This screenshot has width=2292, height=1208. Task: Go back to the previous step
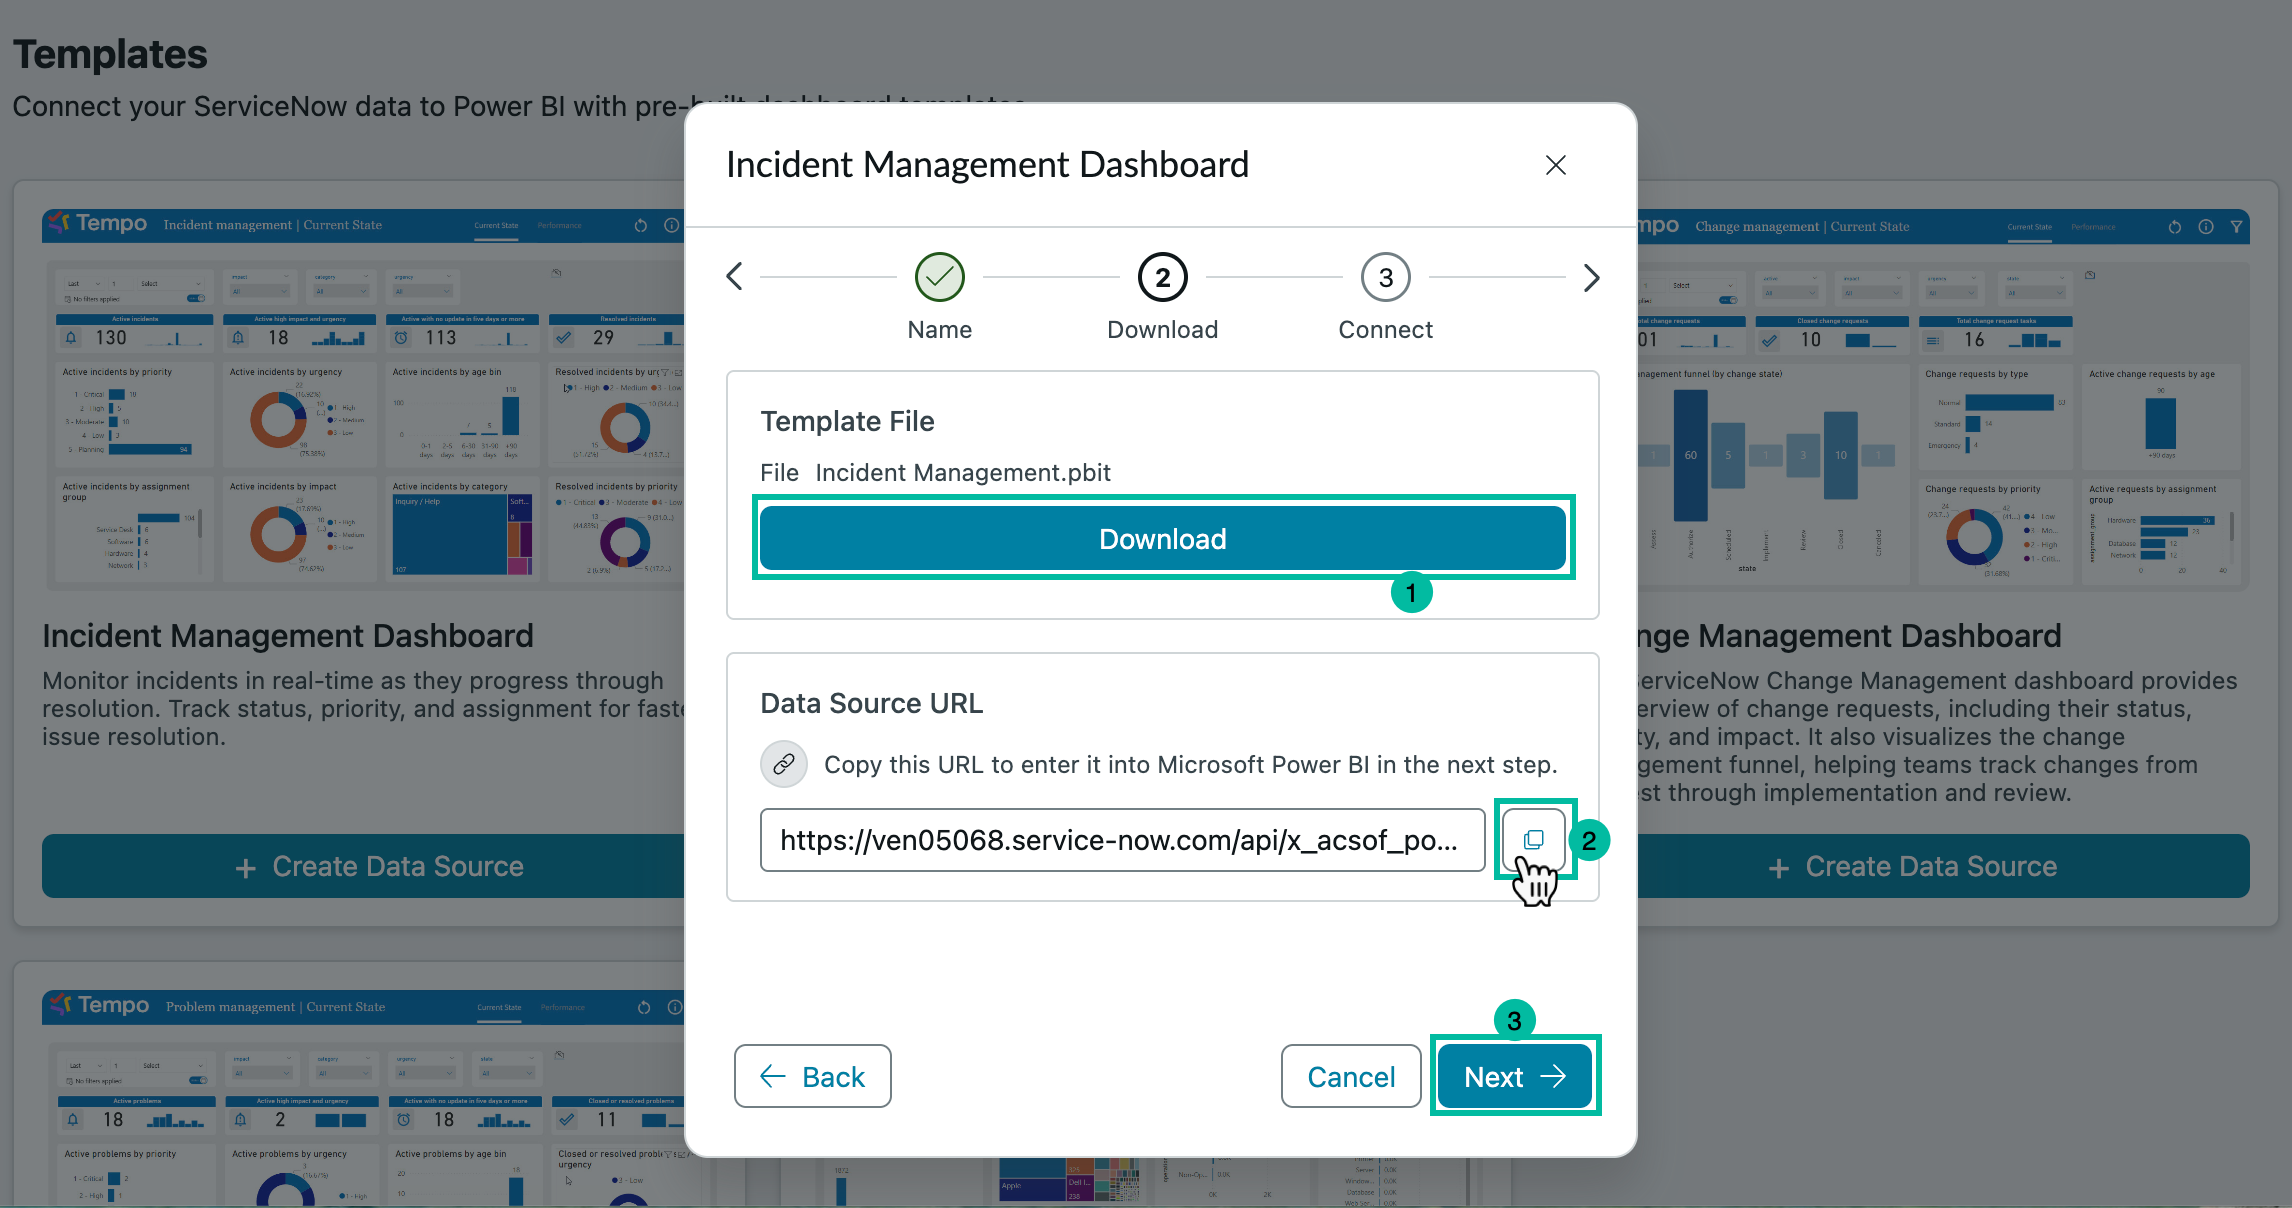[x=813, y=1076]
